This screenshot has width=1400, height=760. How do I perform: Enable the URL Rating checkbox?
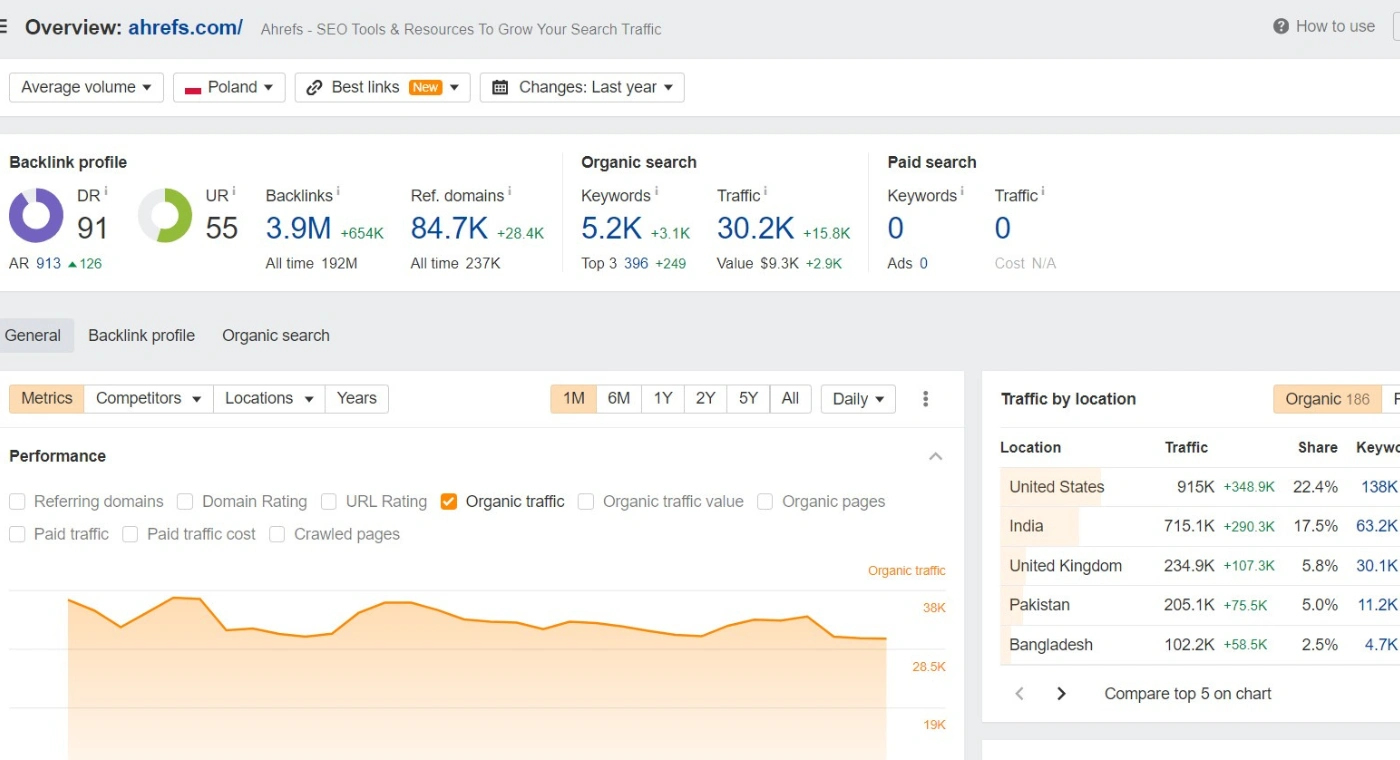click(329, 502)
